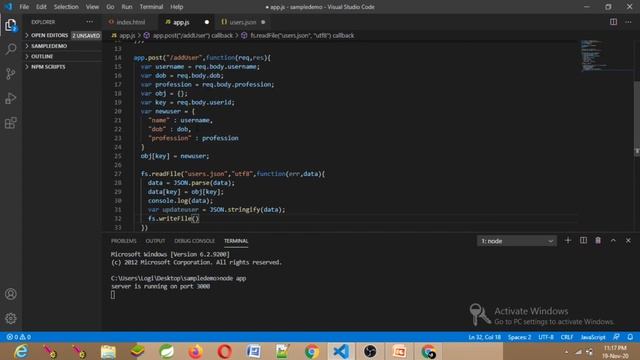Open Explorer more actions ellipsis

point(89,22)
